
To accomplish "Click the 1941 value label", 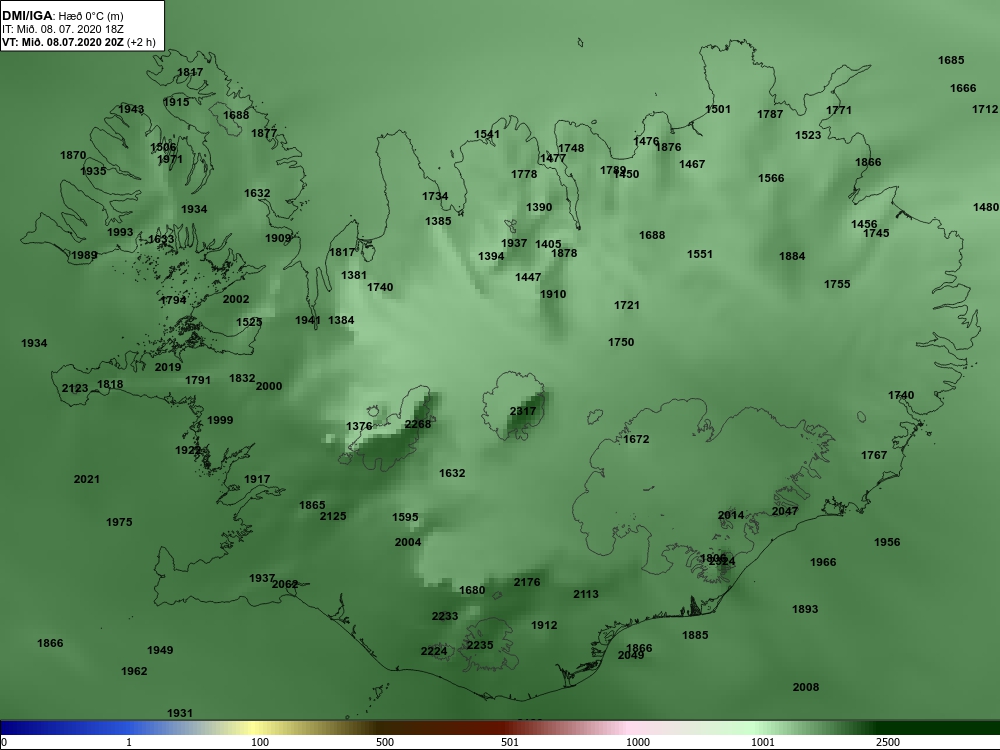I will (308, 320).
